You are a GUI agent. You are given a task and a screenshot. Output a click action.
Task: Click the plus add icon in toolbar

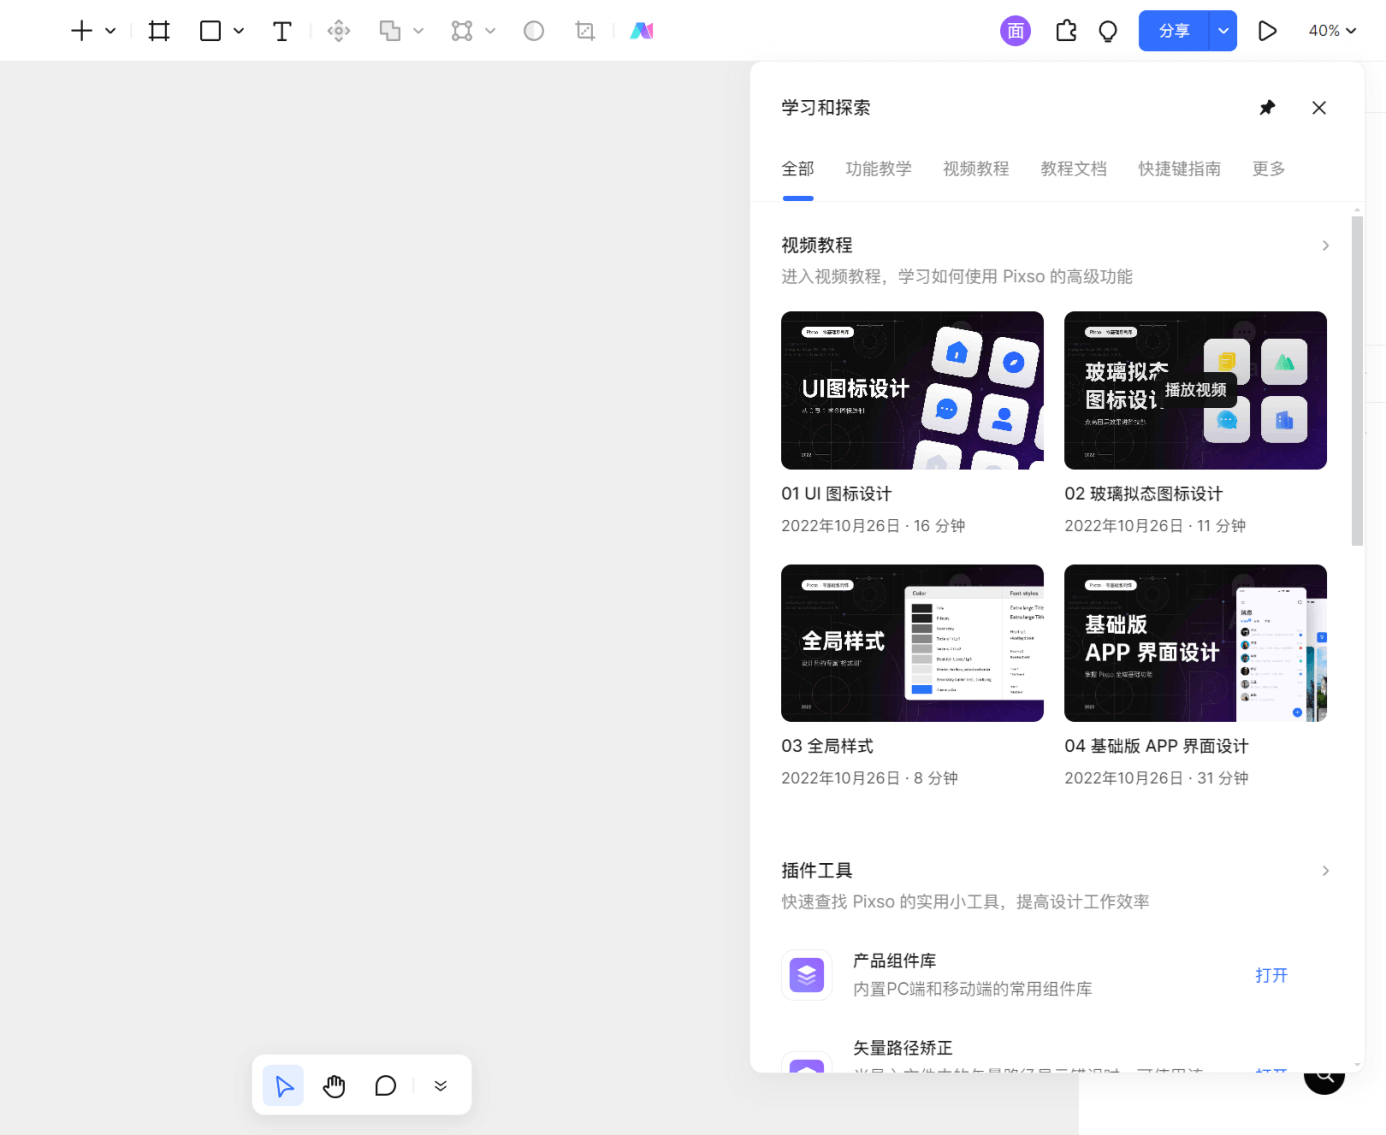[x=82, y=31]
